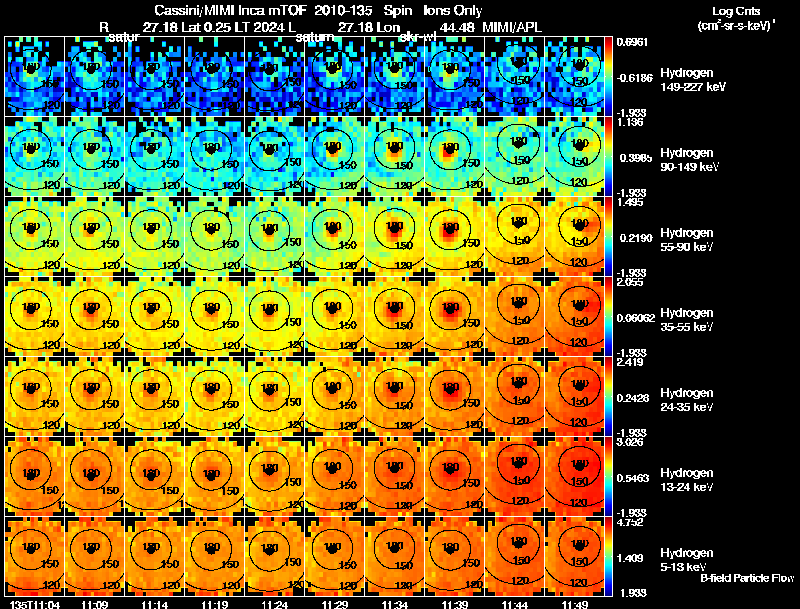800x609 pixels.
Task: Click the color bar for Hydrogen 35-55 keV
Action: [609, 317]
